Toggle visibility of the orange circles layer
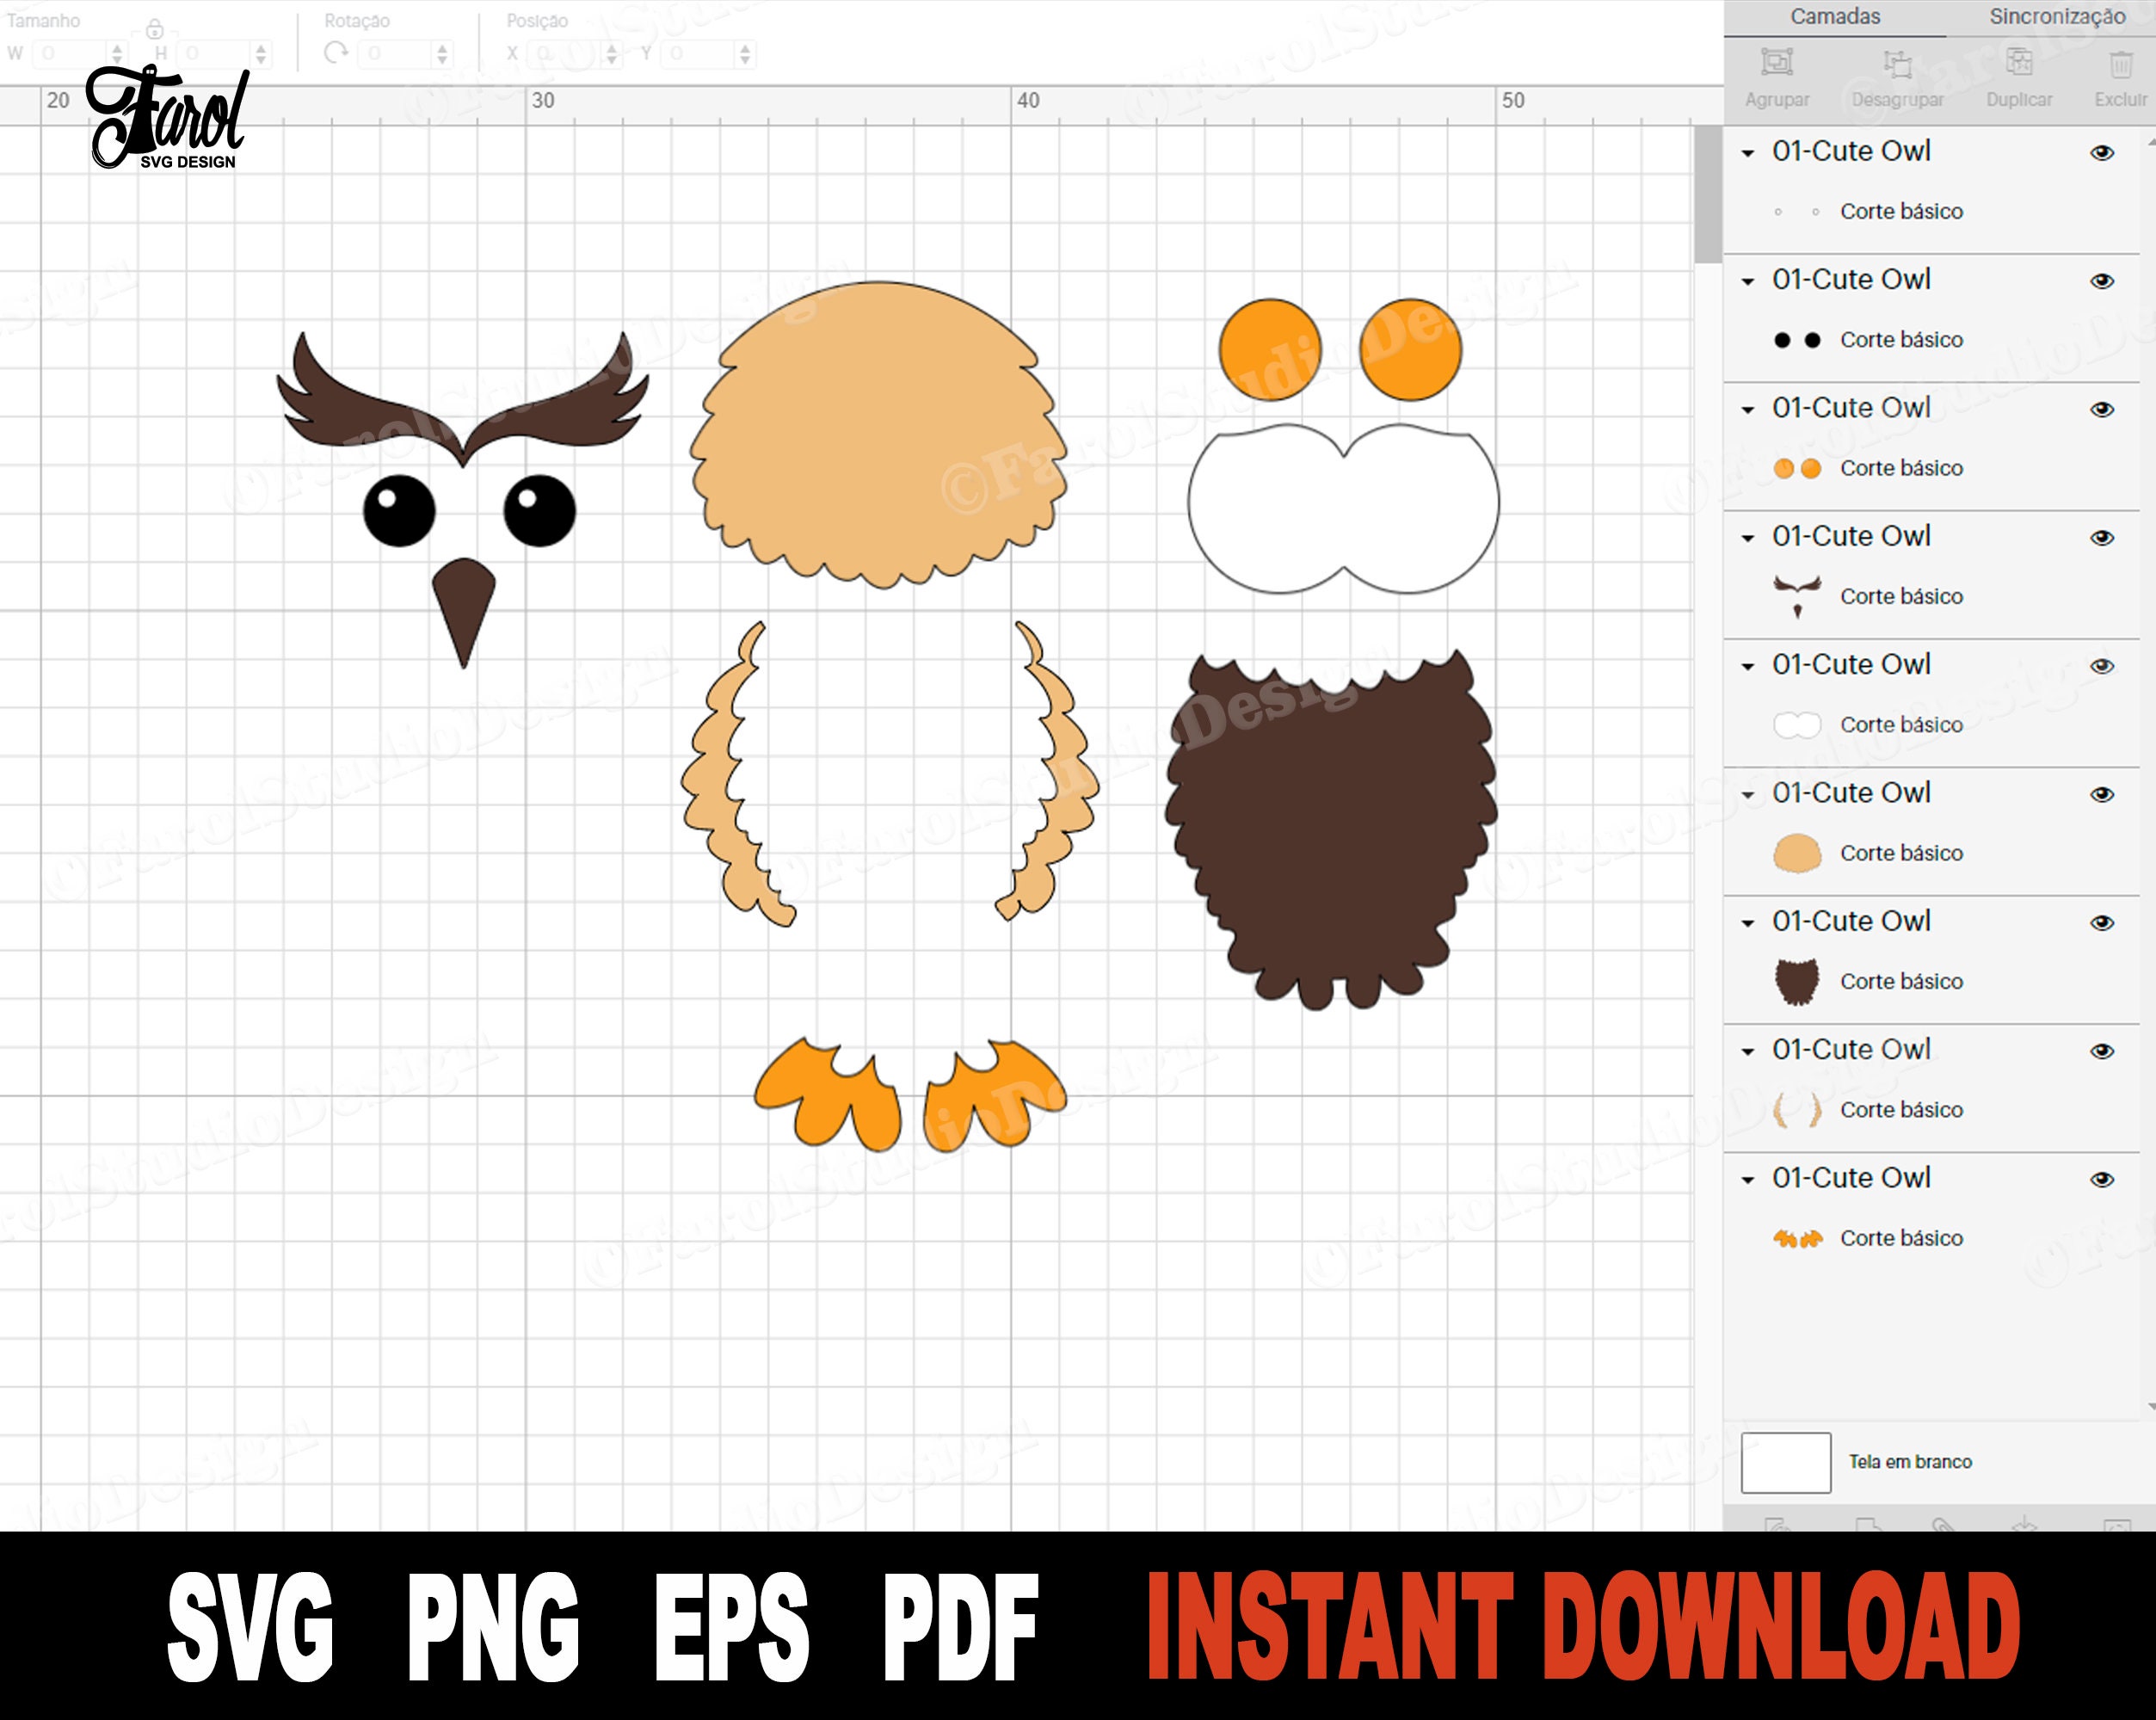Viewport: 2156px width, 1720px height. 2102,409
